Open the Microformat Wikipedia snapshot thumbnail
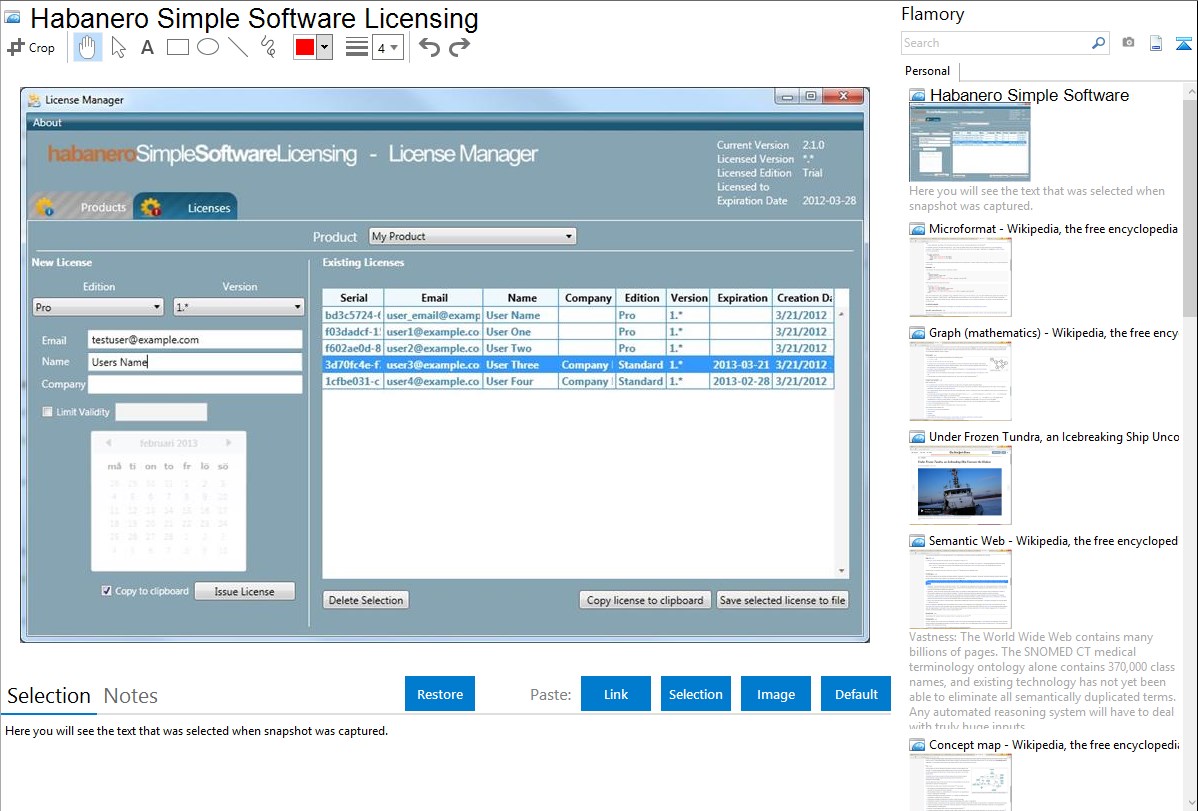This screenshot has height=811, width=1198. (960, 277)
